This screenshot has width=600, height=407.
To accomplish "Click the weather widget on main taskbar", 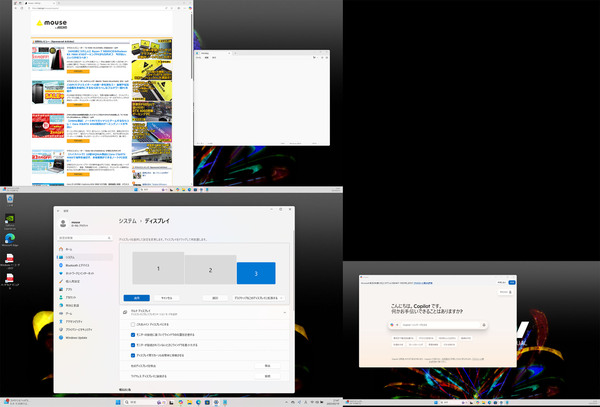I will pos(17,402).
